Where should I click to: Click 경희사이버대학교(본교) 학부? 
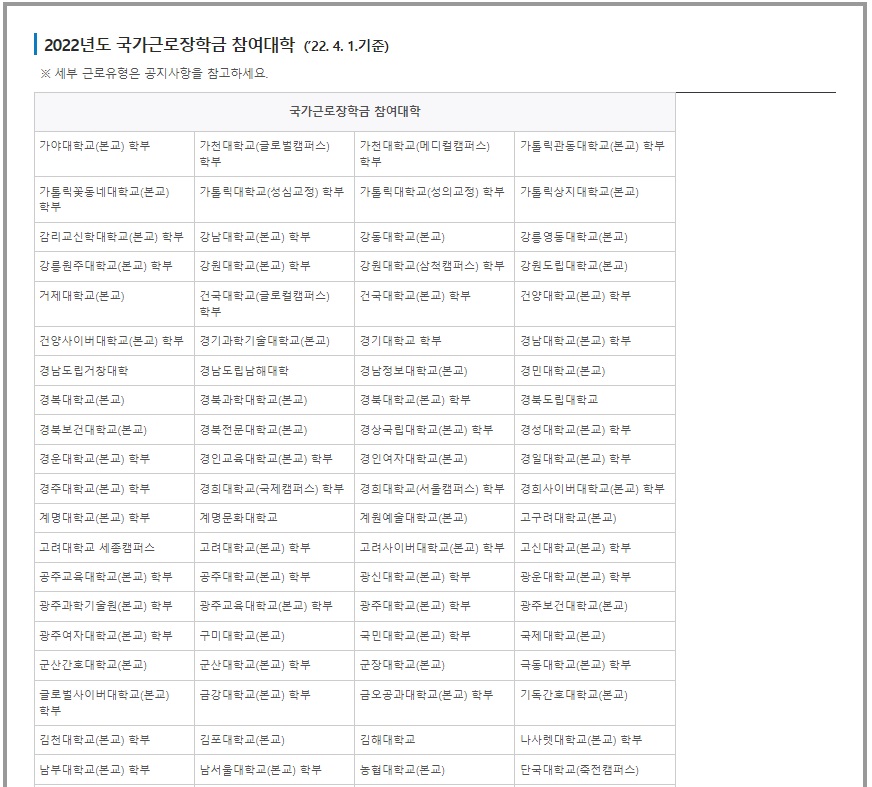click(x=592, y=489)
